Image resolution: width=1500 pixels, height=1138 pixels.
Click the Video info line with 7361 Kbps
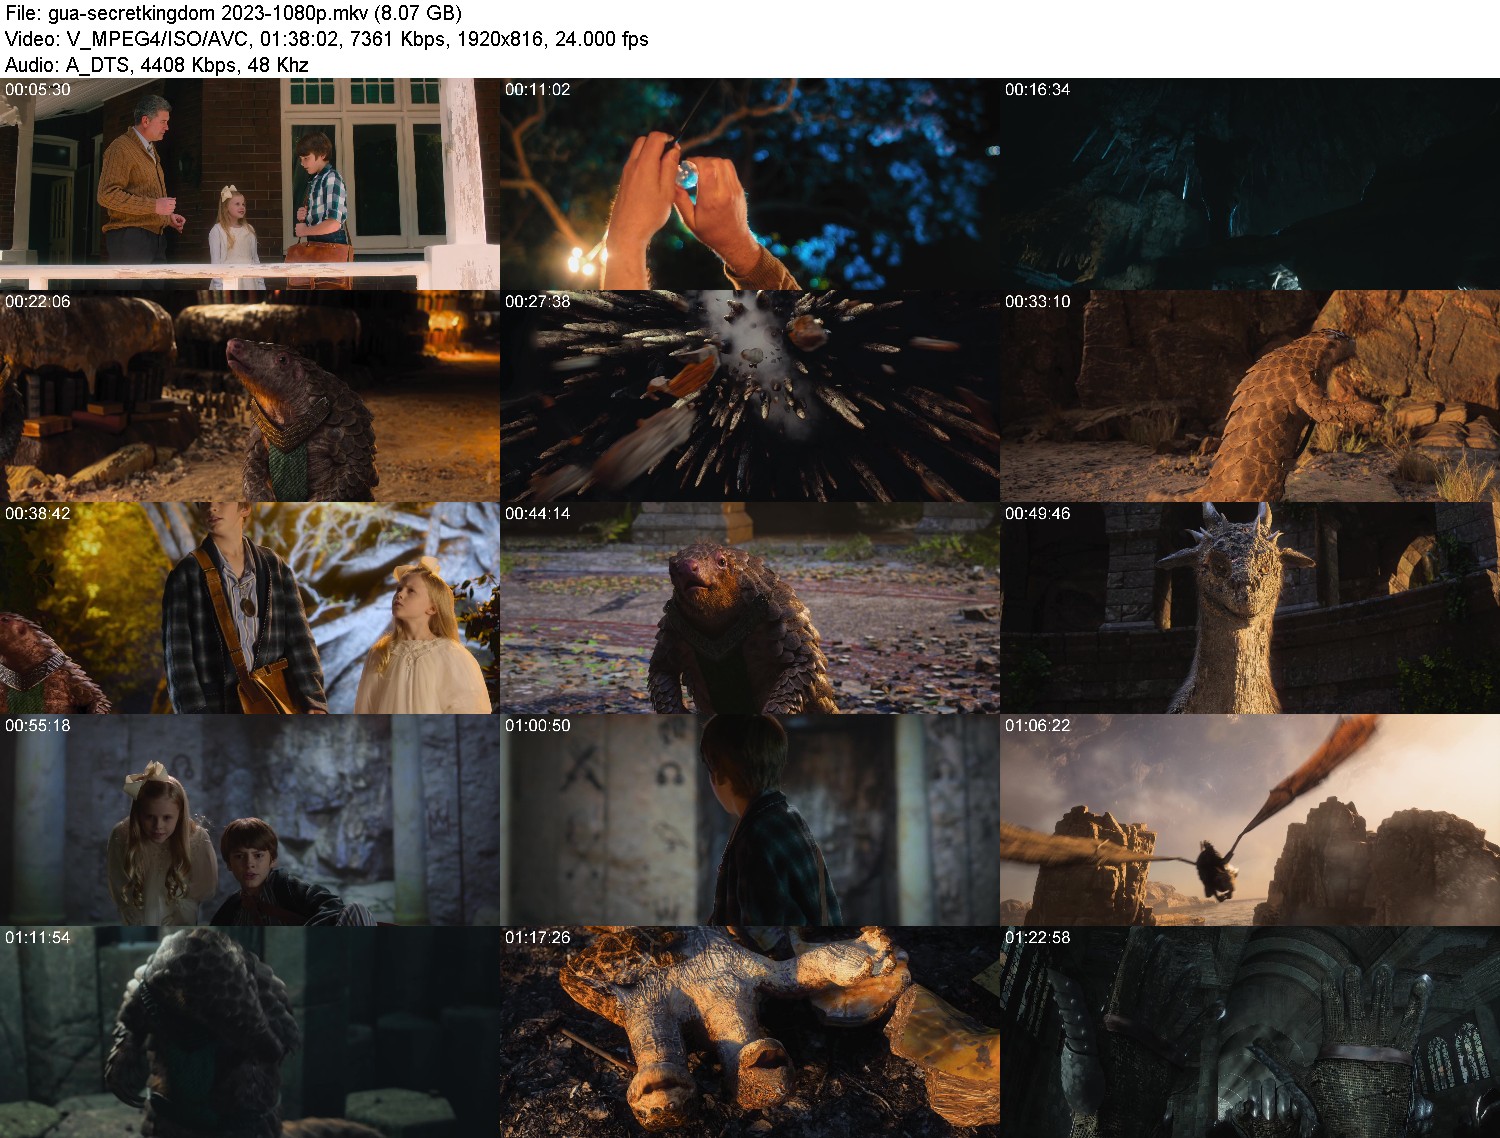(327, 40)
